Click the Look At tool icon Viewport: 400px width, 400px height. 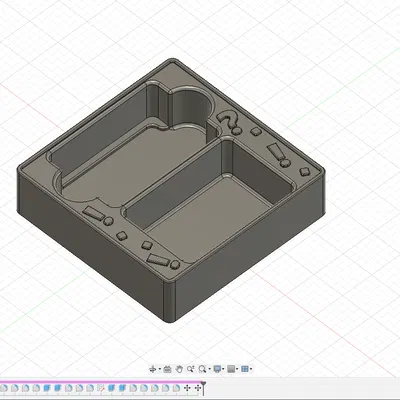point(168,369)
